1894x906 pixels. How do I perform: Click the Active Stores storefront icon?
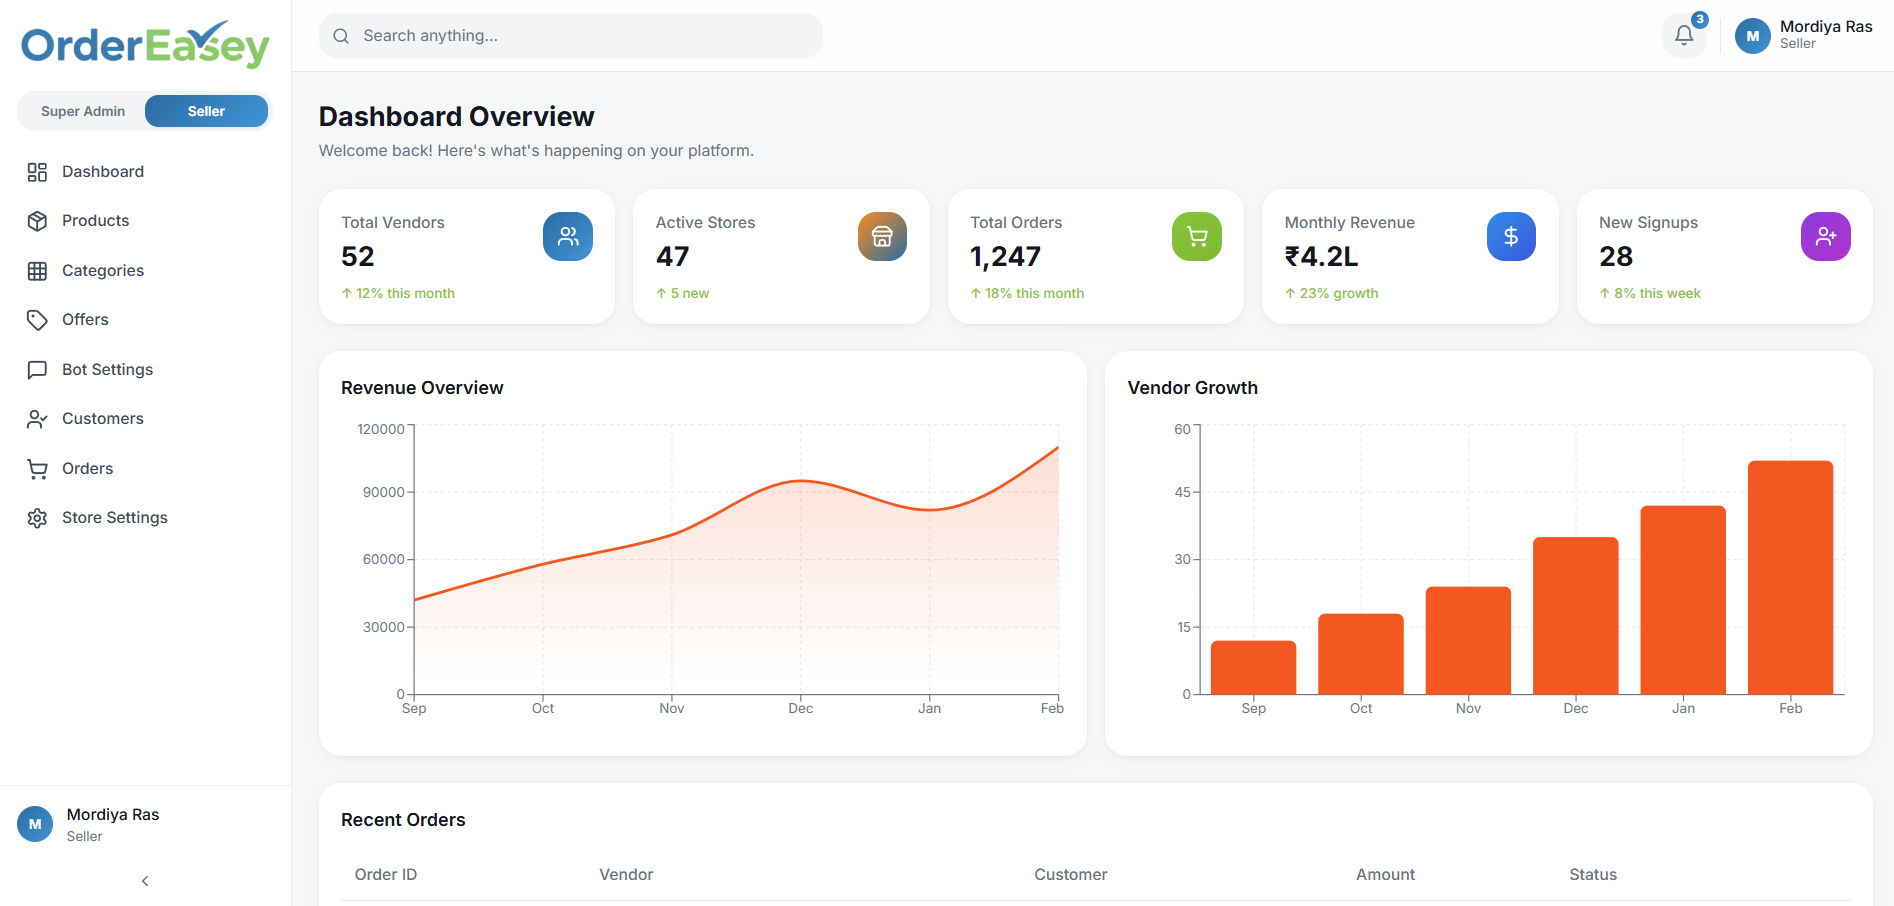tap(882, 236)
